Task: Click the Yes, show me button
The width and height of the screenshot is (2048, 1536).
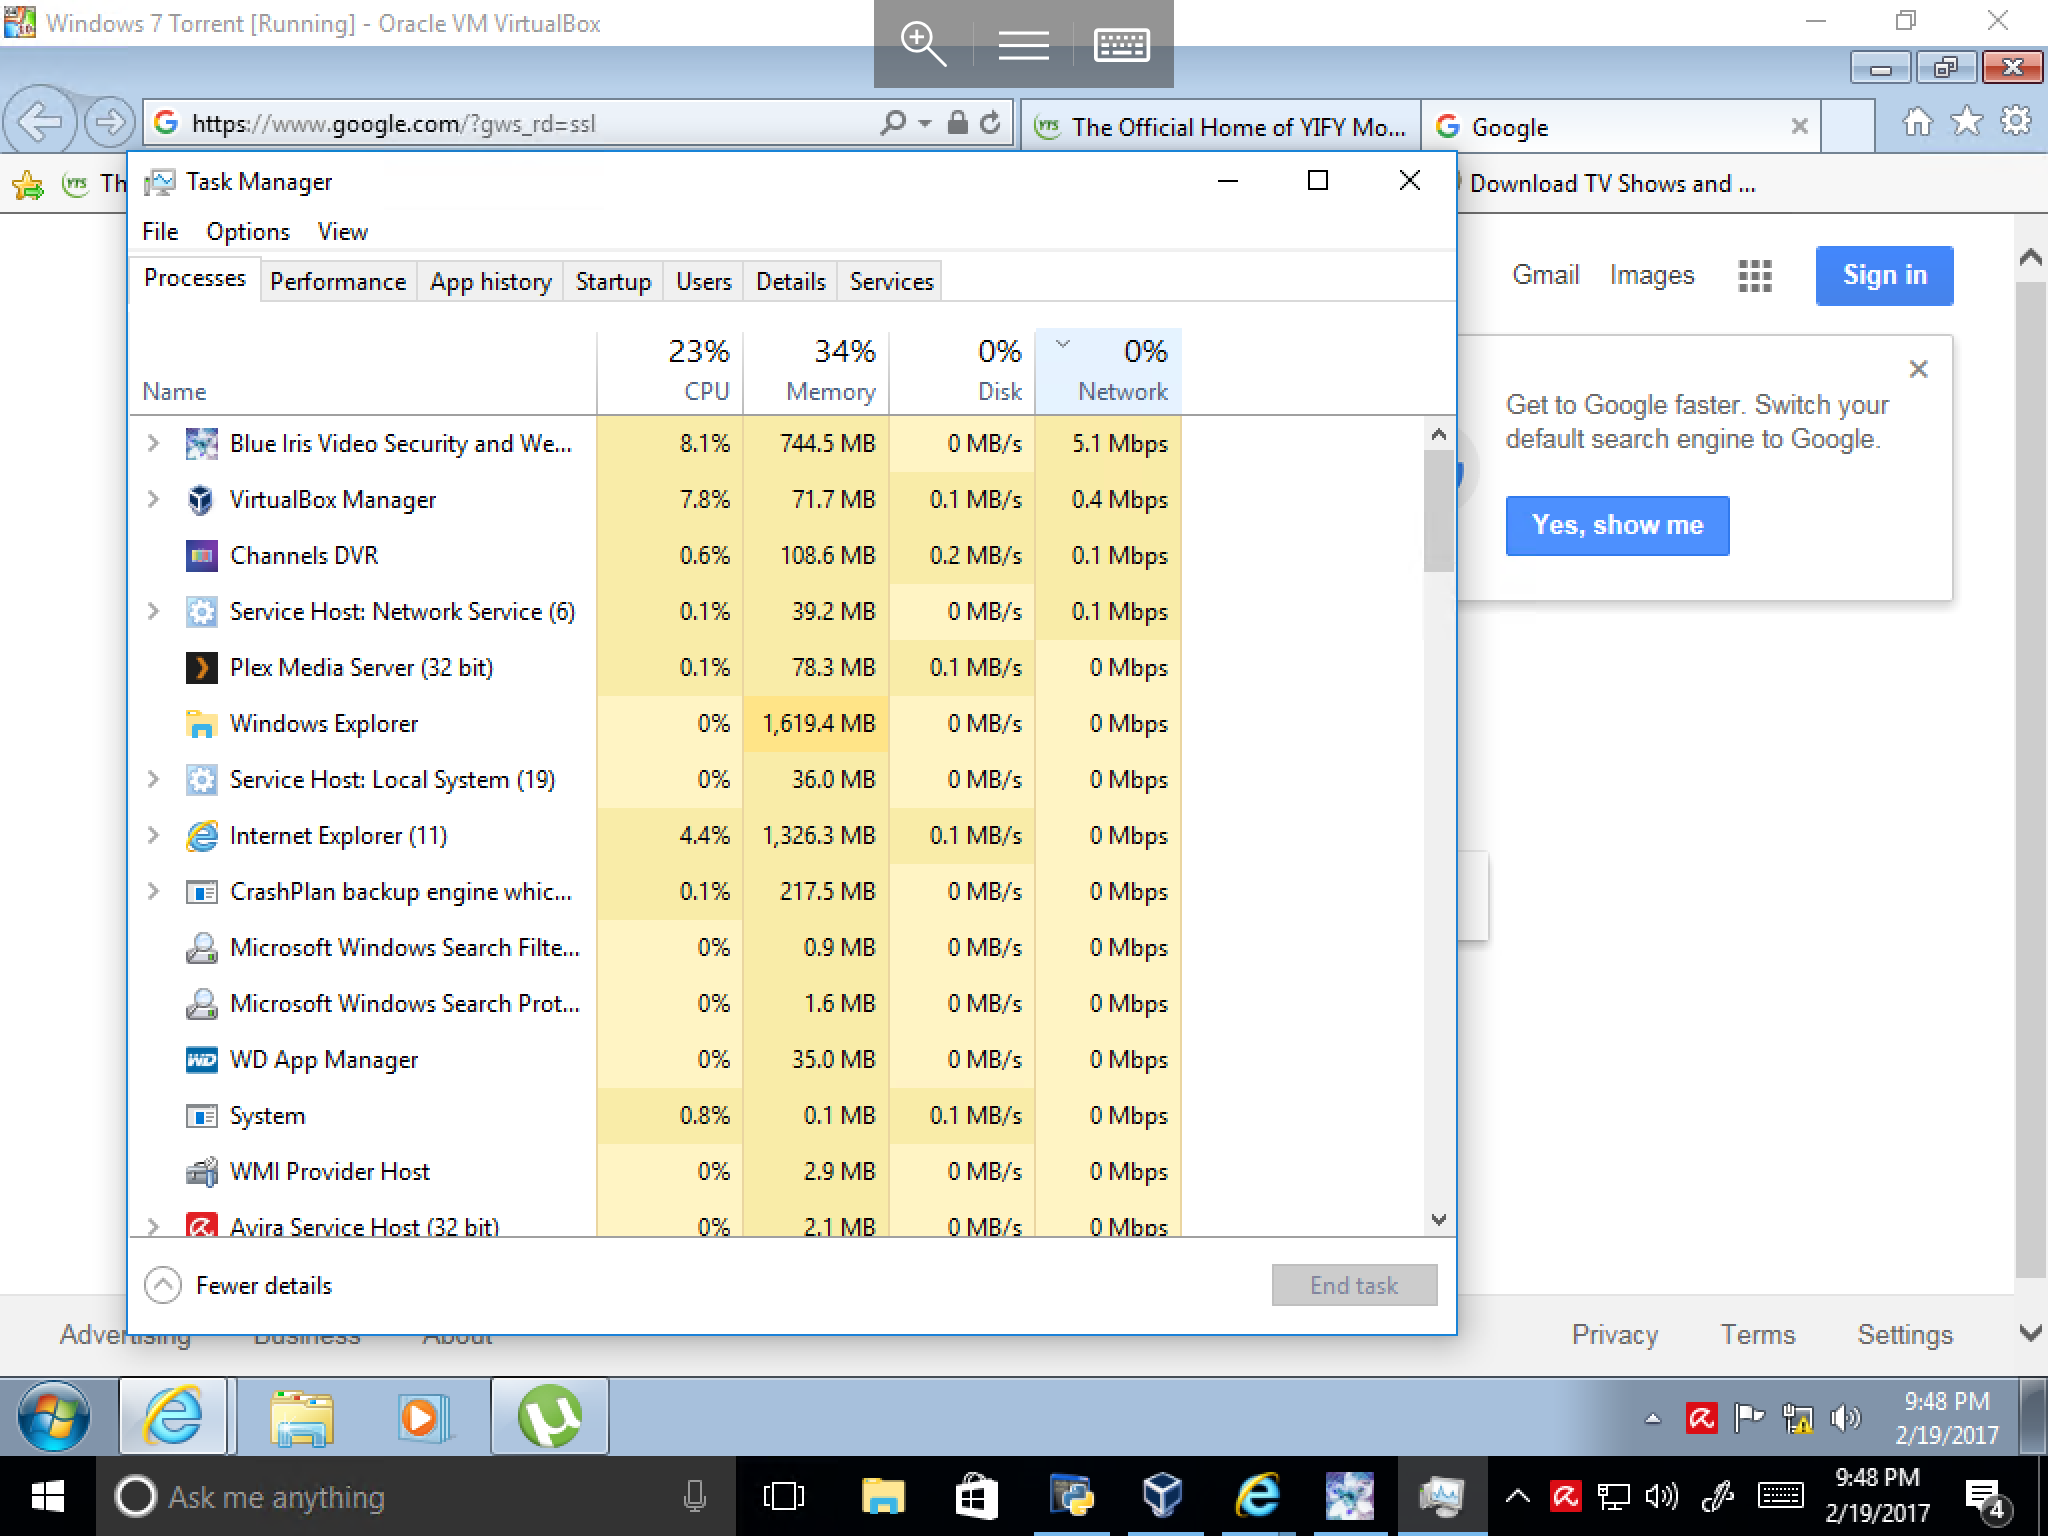Action: point(1616,525)
